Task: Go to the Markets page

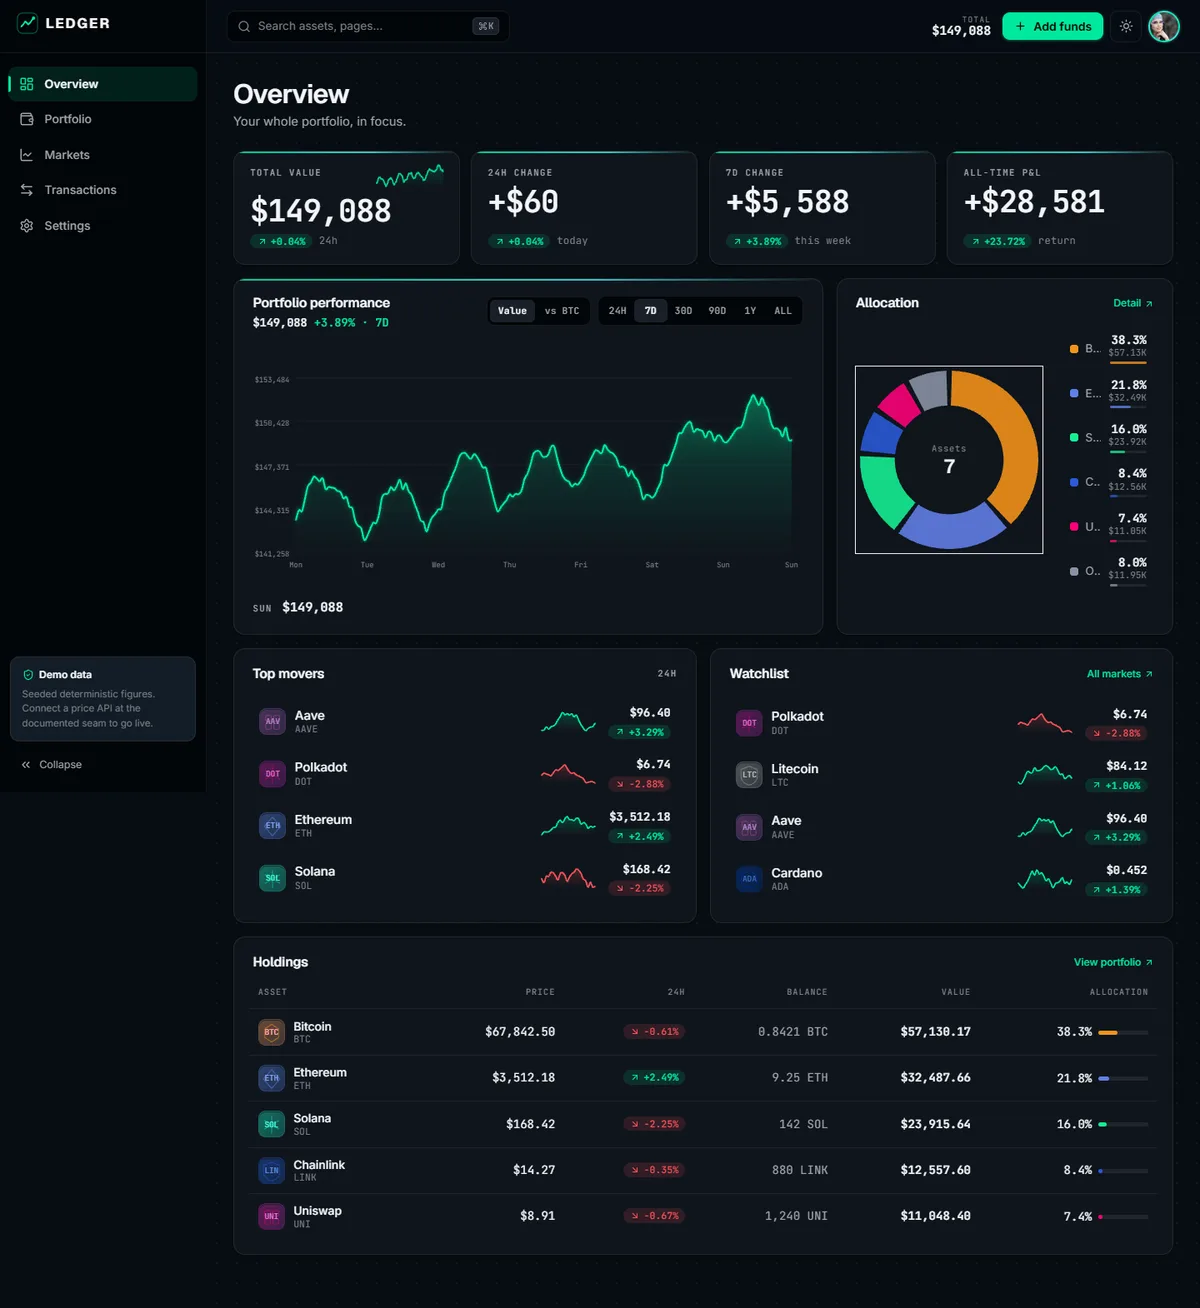Action: tap(103, 155)
